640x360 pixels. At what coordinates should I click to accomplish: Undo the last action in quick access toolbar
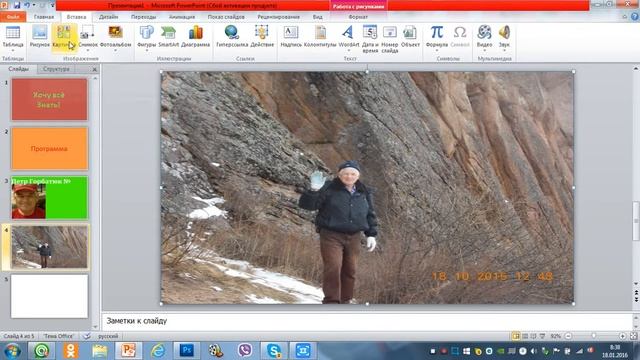coord(27,5)
